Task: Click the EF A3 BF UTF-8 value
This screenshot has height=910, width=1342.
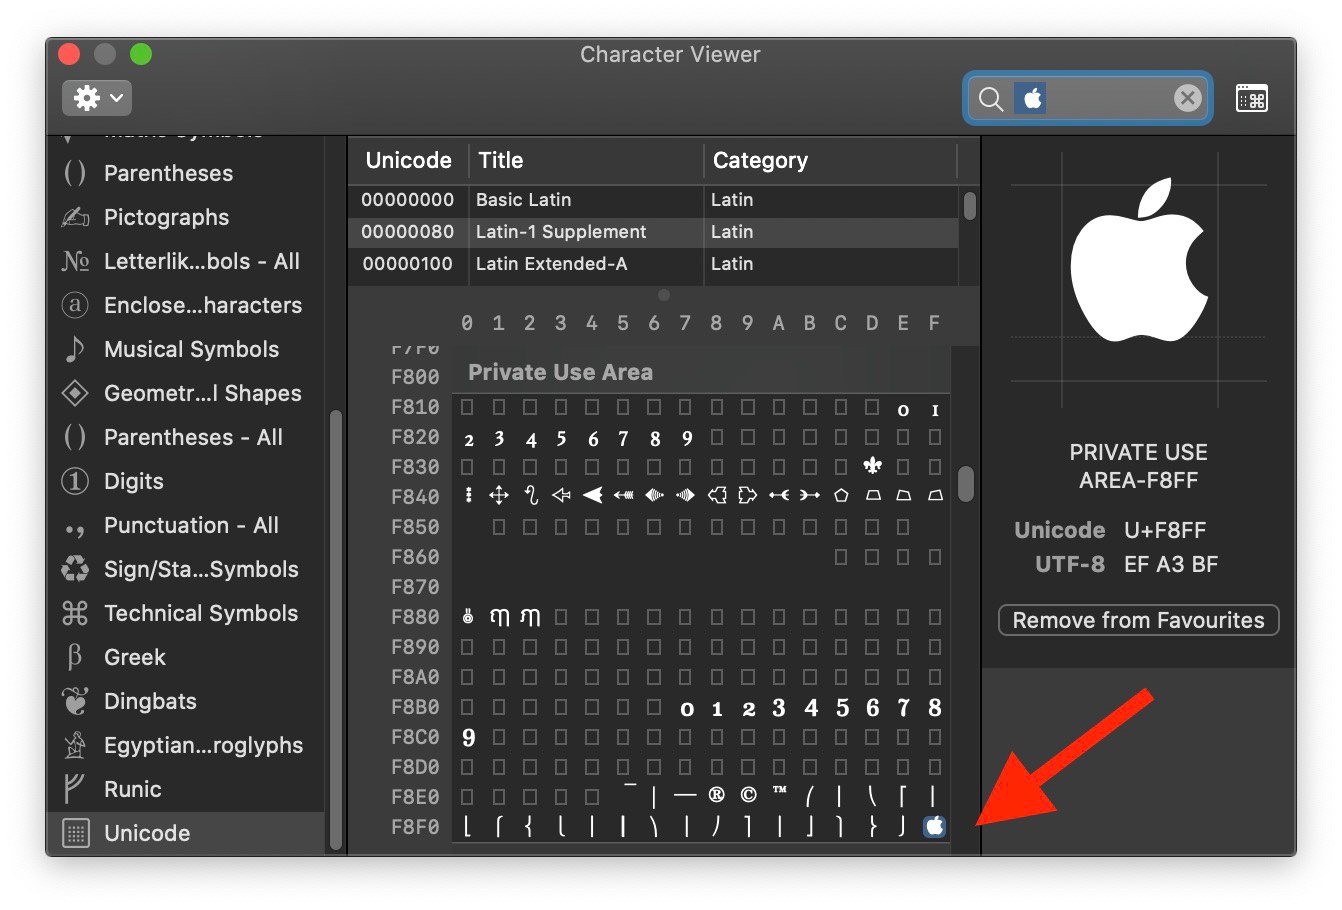Action: (1170, 564)
